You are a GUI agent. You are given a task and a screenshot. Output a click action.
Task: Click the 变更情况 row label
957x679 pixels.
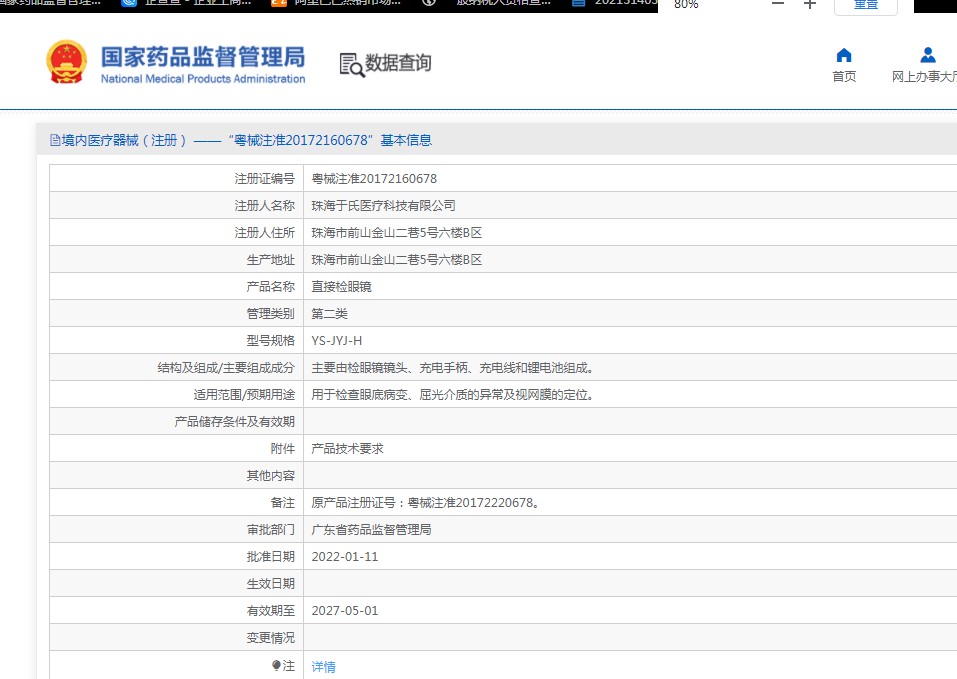(x=270, y=638)
